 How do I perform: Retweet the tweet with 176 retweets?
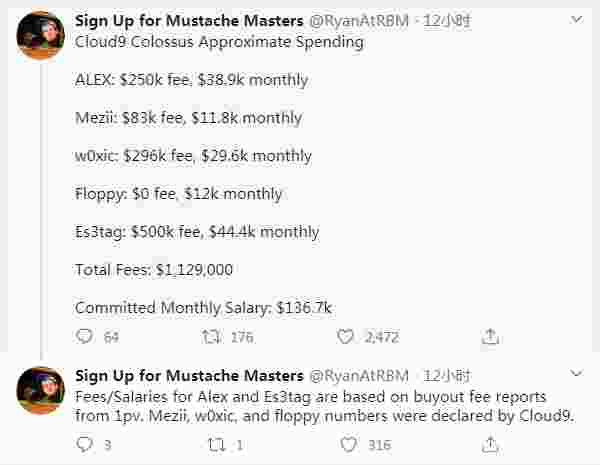(x=212, y=338)
